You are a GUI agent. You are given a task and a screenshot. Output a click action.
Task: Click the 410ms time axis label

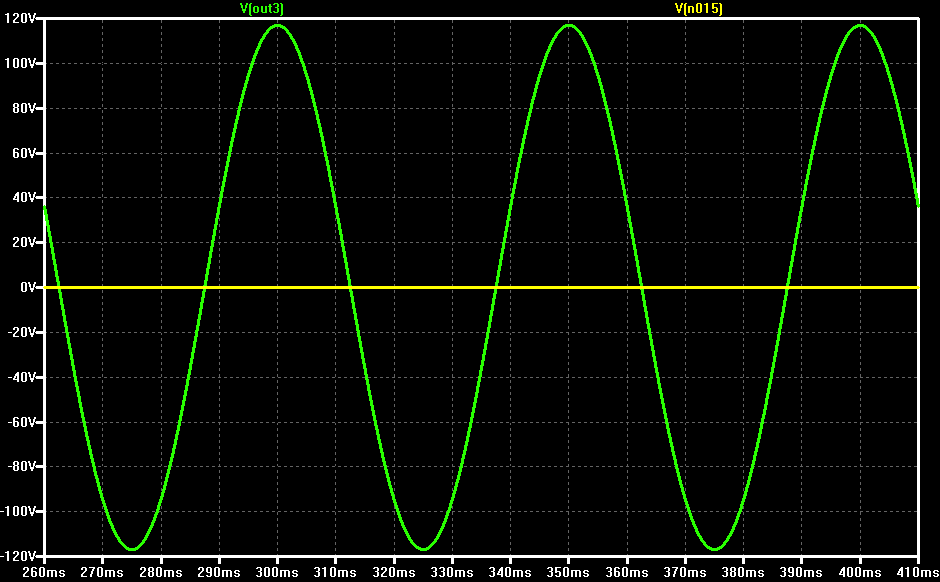[x=918, y=572]
